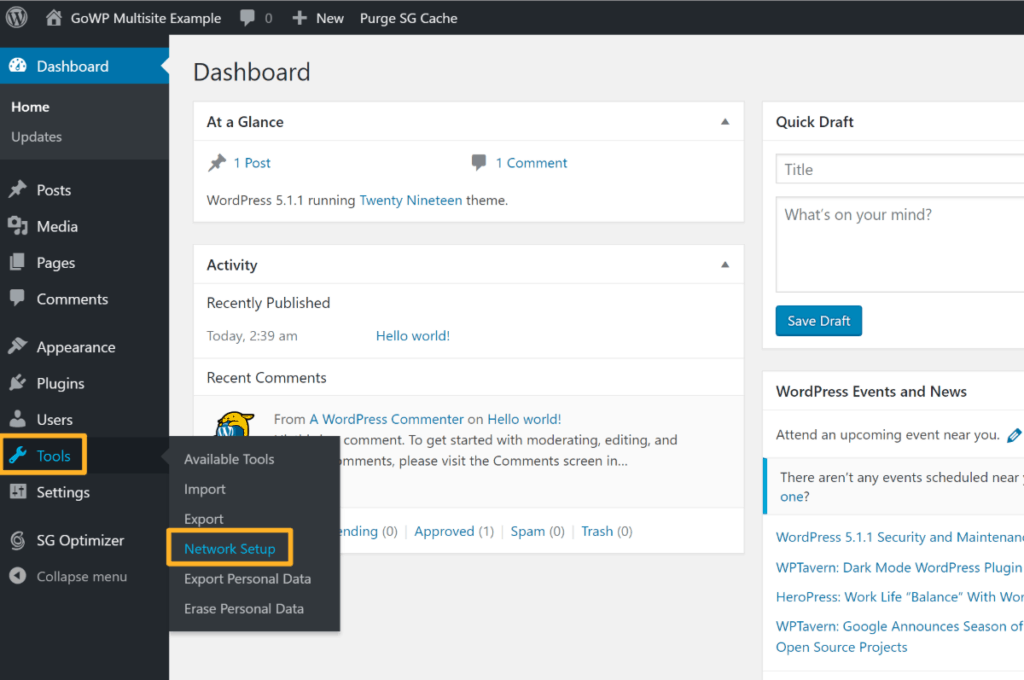
Task: Click the Wapuu commenter avatar
Action: point(234,424)
